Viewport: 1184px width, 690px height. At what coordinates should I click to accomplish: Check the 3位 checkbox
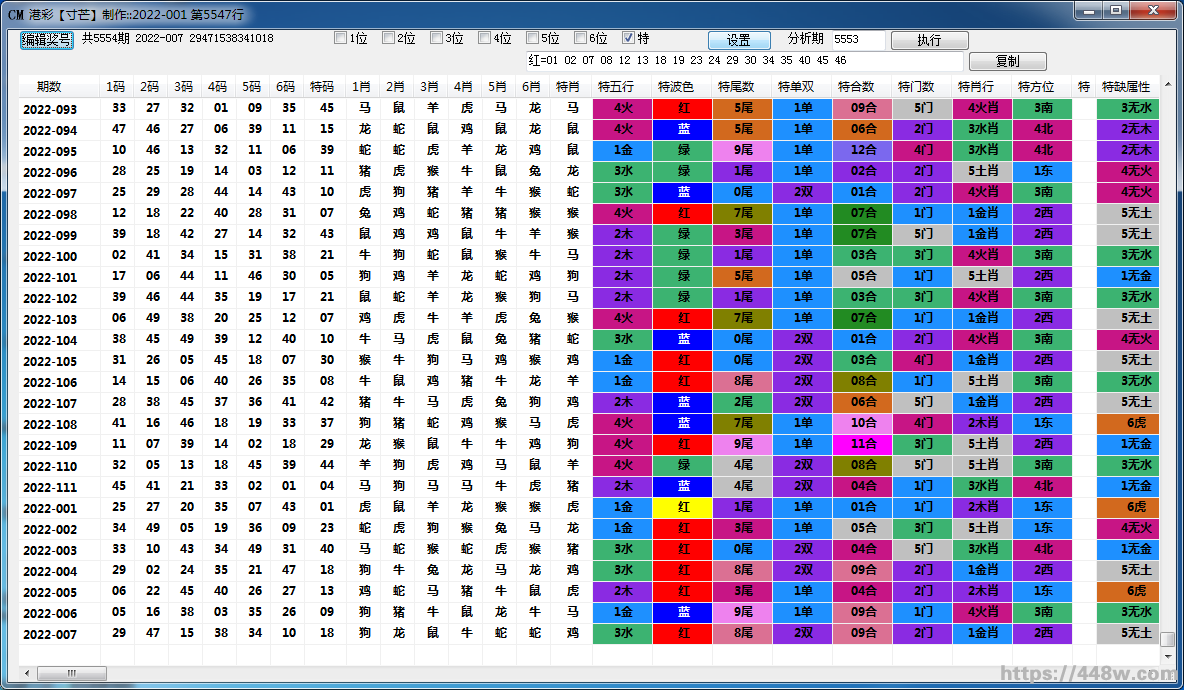[x=436, y=39]
